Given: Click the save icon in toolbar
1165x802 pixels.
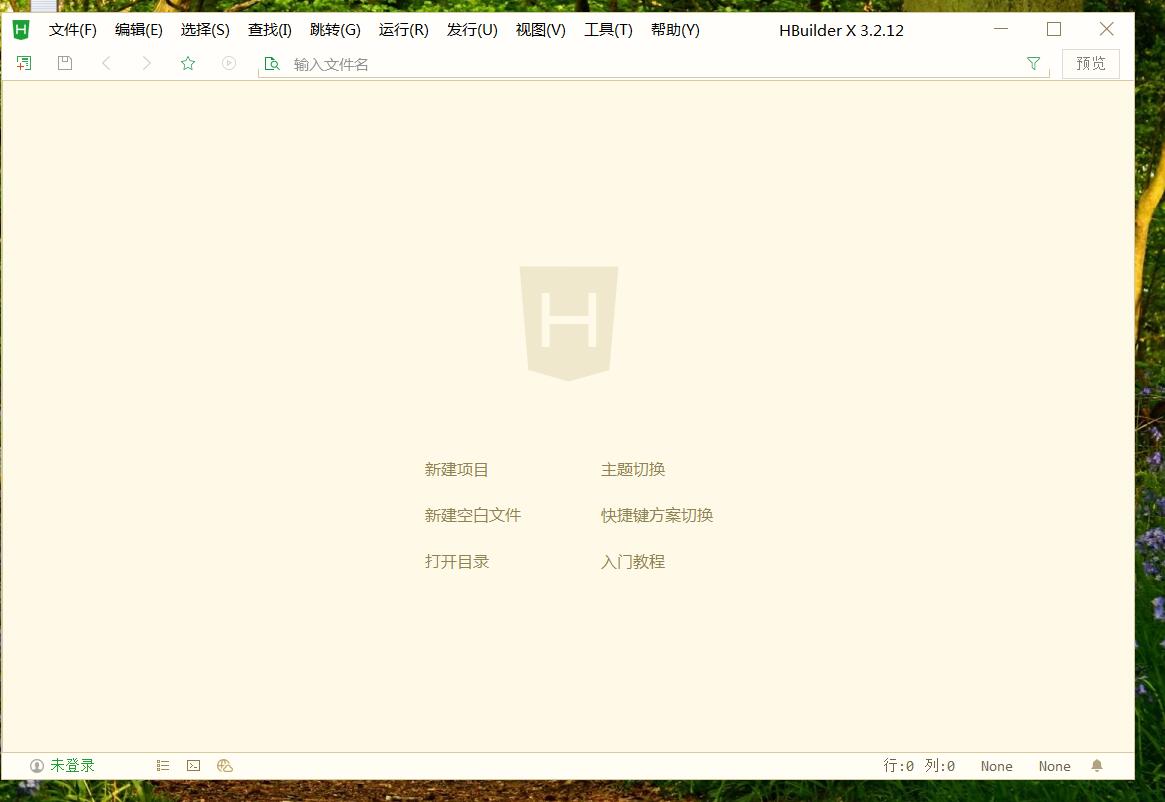Looking at the screenshot, I should pyautogui.click(x=65, y=64).
